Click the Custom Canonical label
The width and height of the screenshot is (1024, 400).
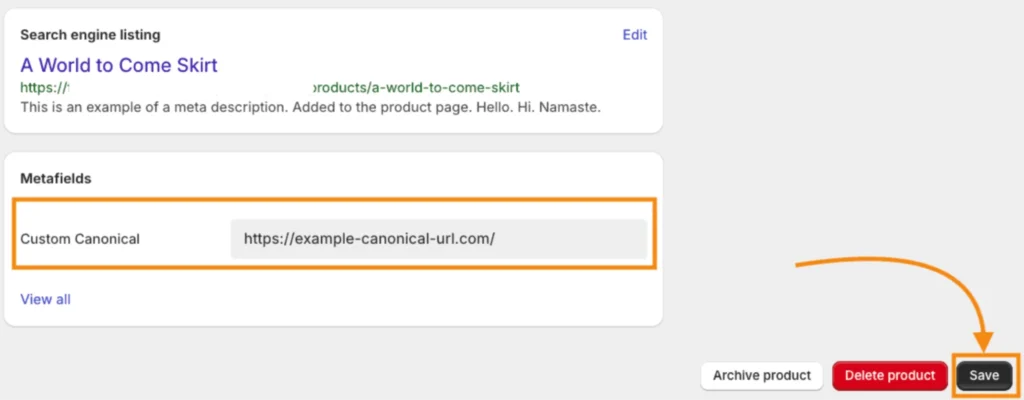pyautogui.click(x=80, y=239)
